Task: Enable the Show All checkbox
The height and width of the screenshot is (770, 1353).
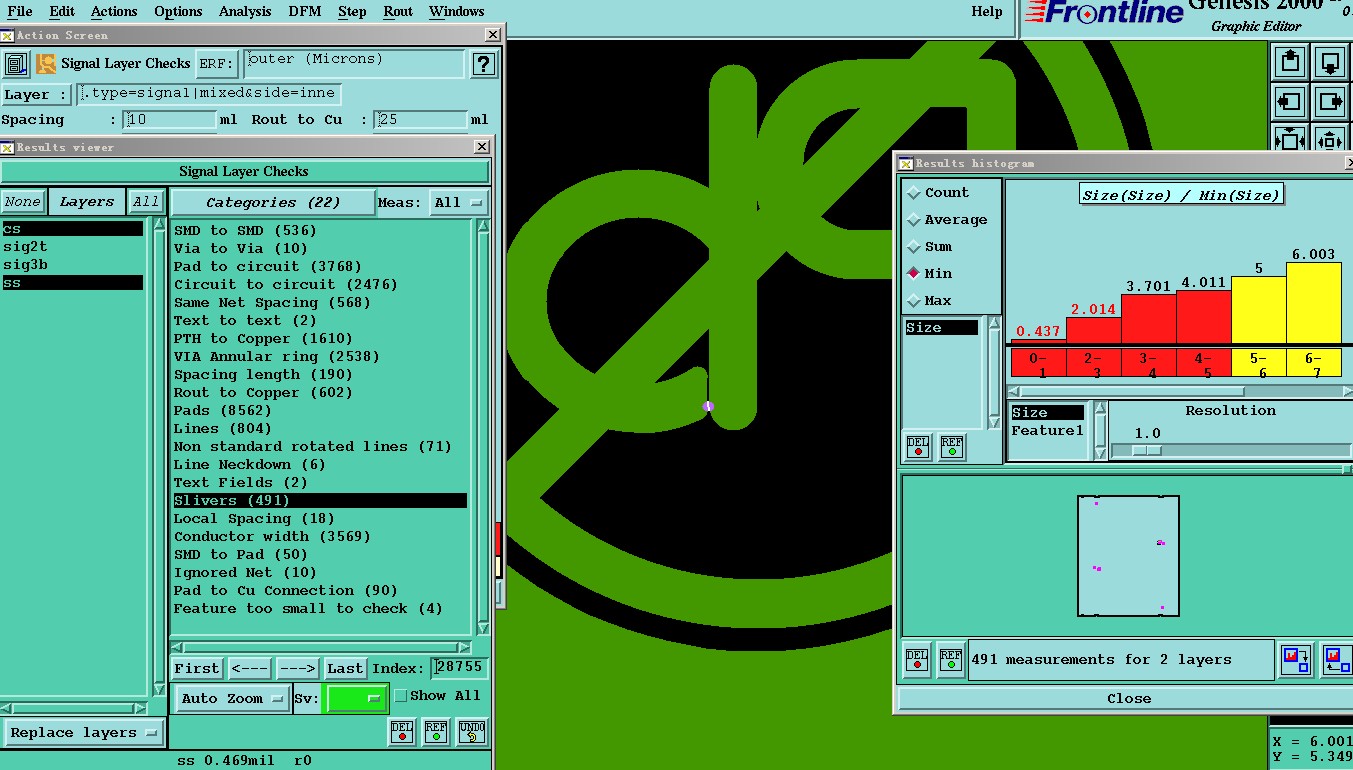Action: pyautogui.click(x=401, y=696)
